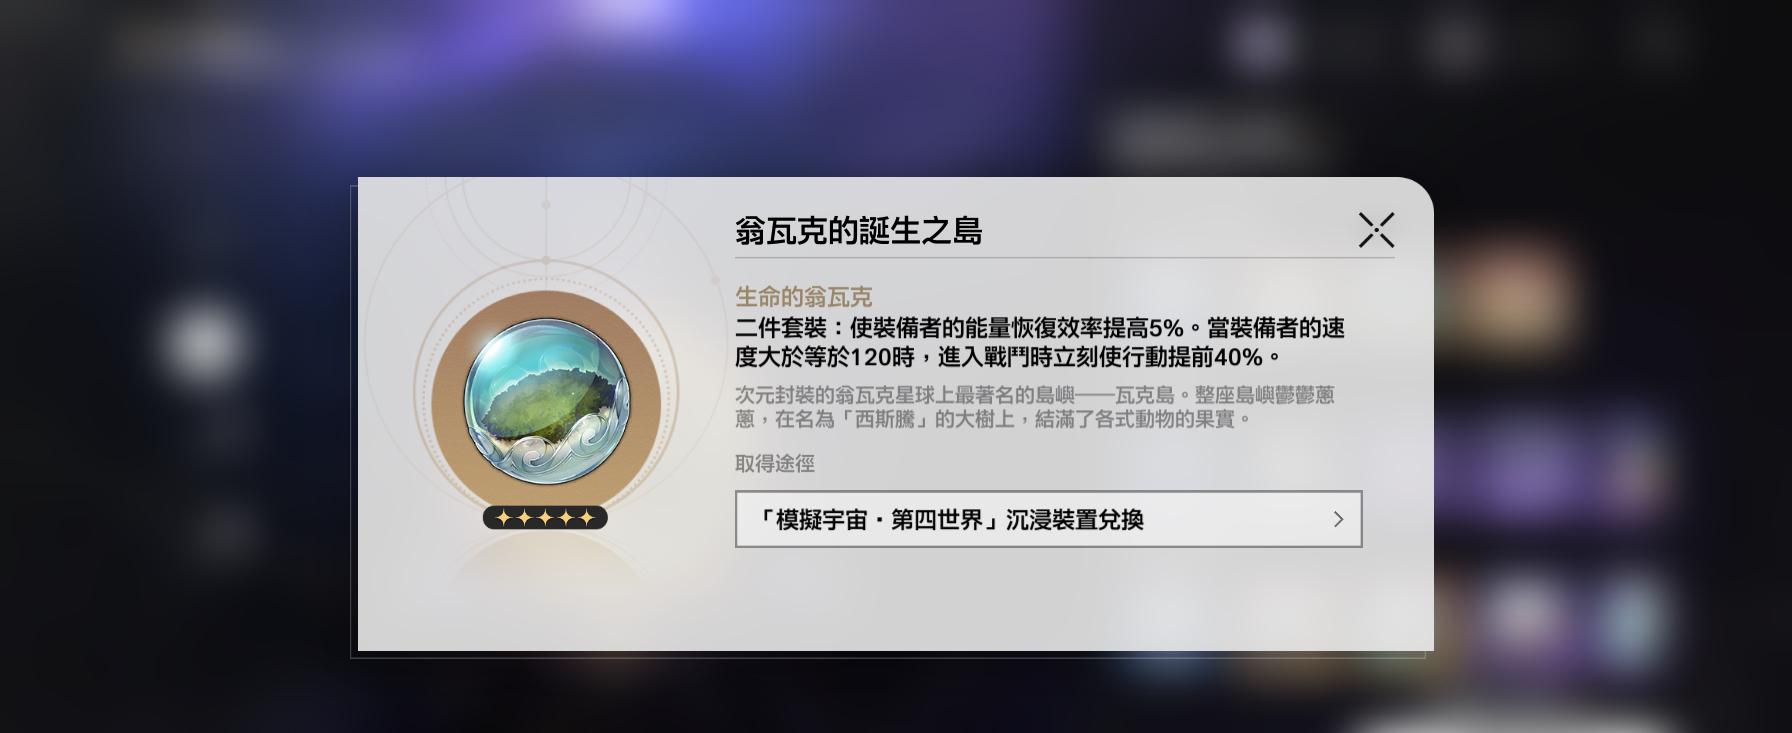
Task: Click the 40% action advance value
Action: coord(1239,357)
